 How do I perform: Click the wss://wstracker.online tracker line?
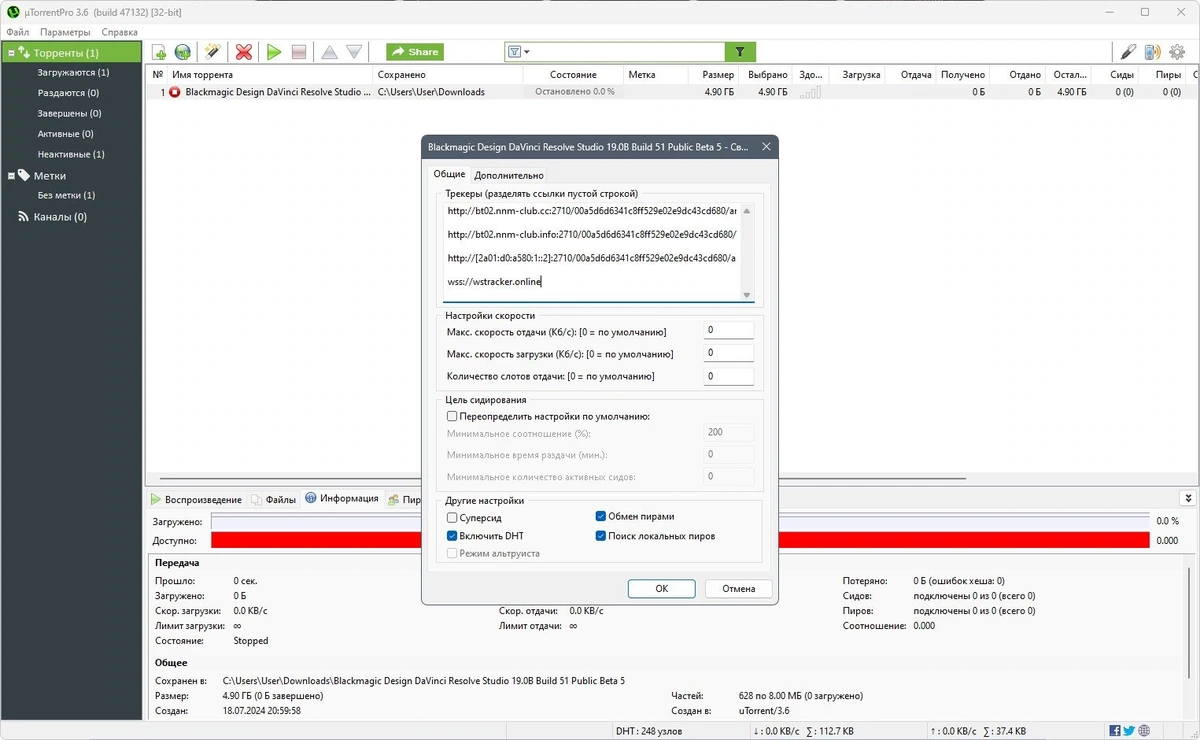coord(494,282)
